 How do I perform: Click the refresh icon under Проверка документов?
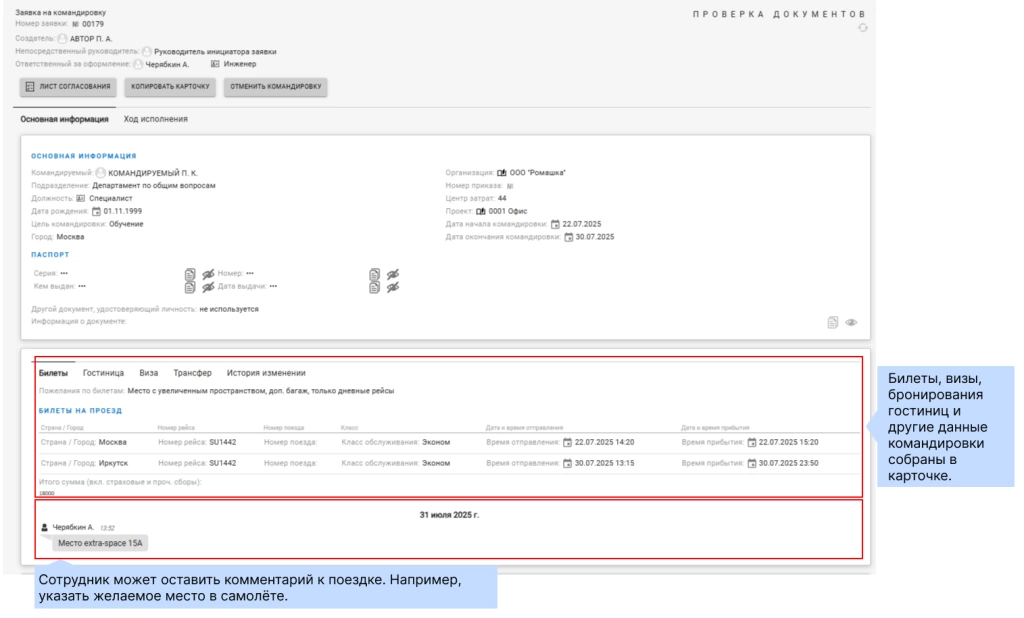coord(863,27)
